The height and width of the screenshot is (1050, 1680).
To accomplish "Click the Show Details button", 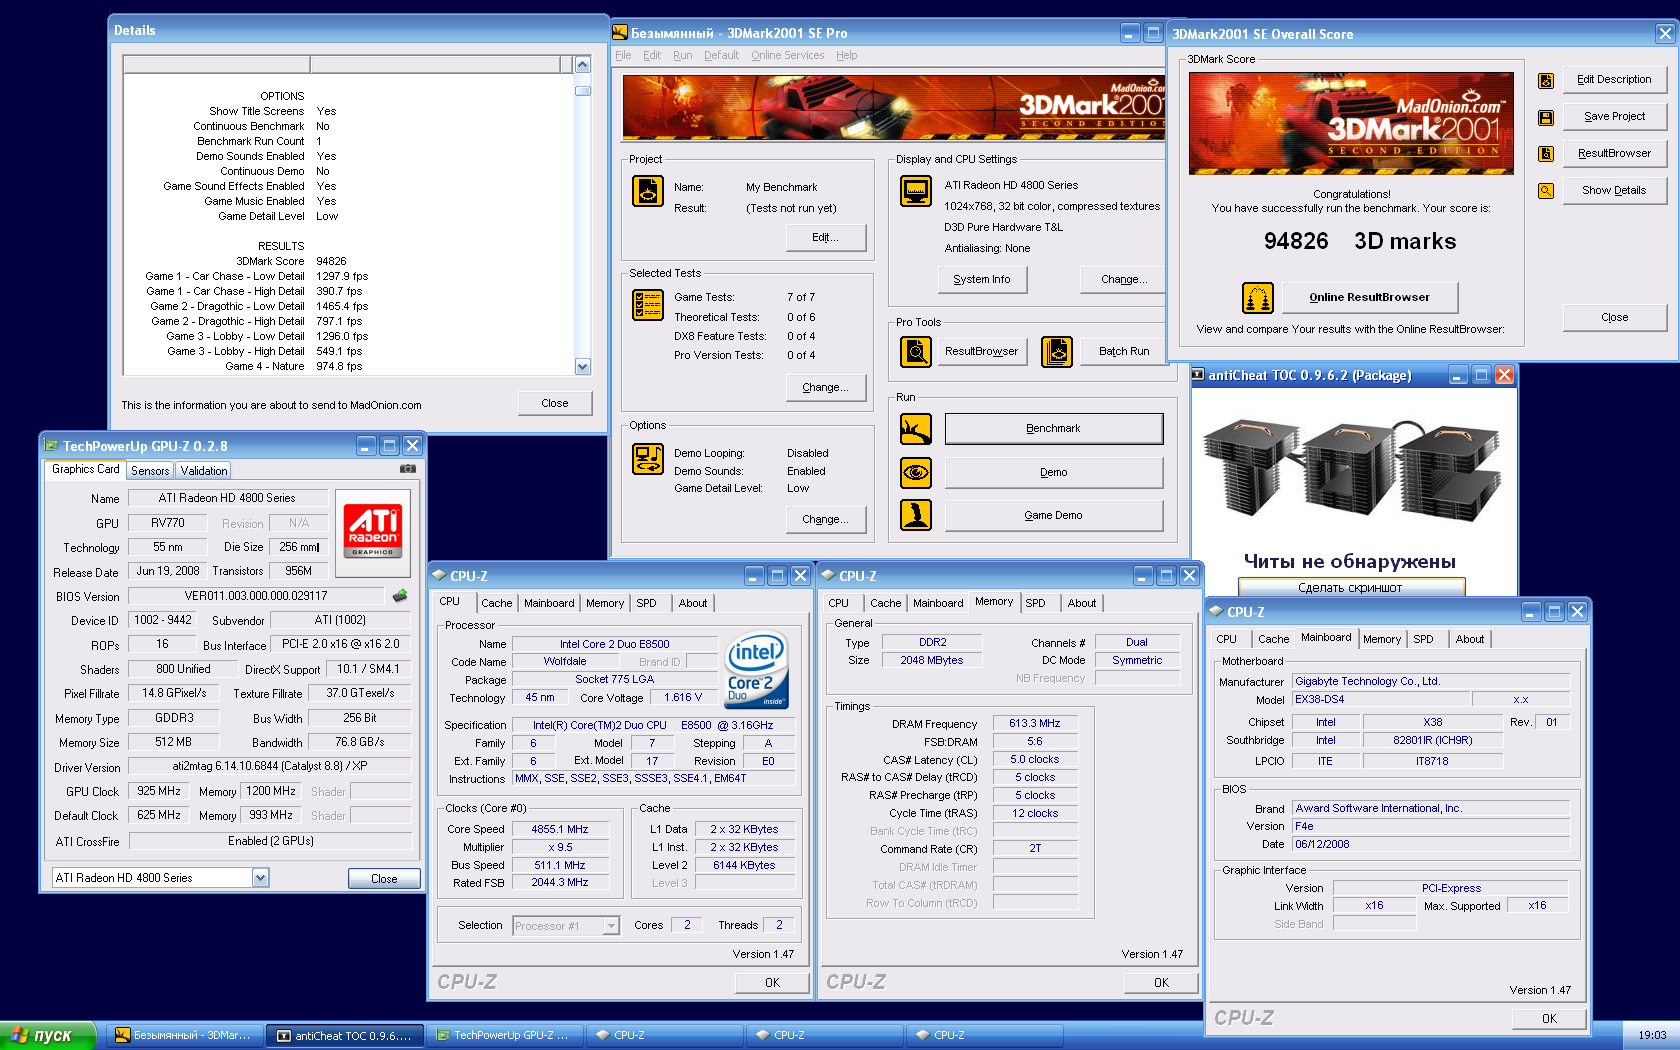I will (1614, 190).
